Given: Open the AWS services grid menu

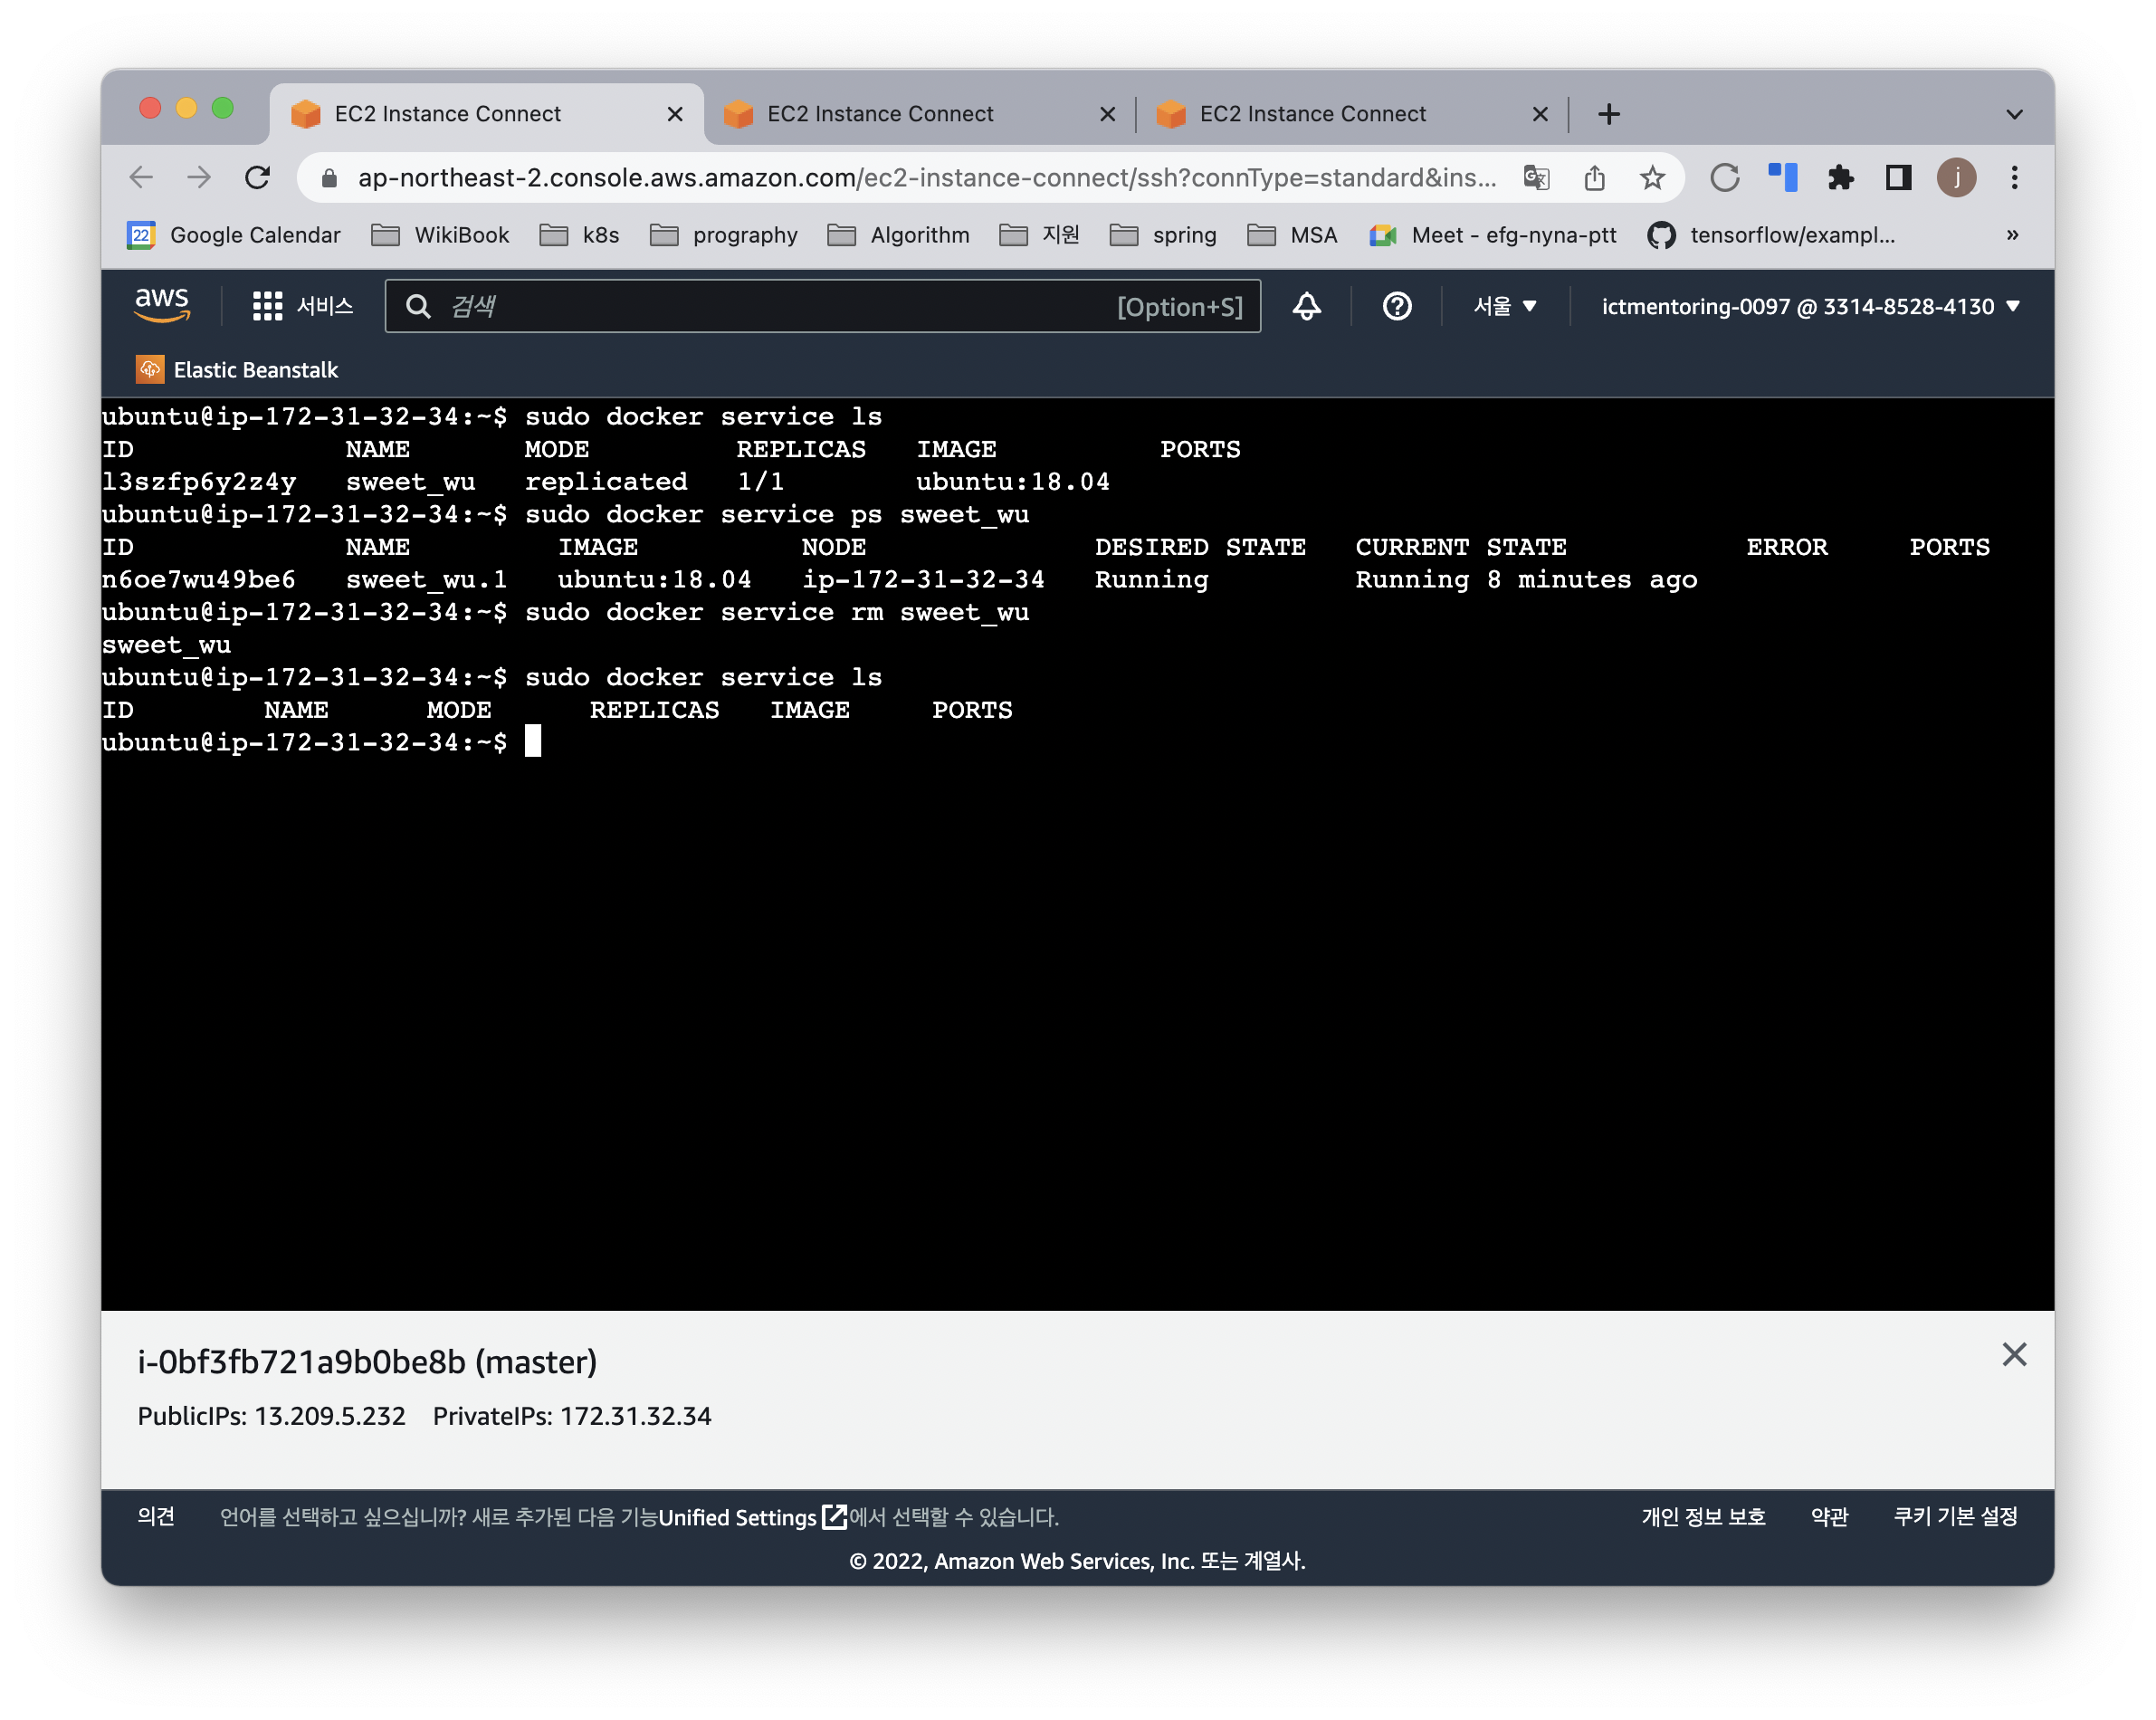Looking at the screenshot, I should (x=267, y=306).
